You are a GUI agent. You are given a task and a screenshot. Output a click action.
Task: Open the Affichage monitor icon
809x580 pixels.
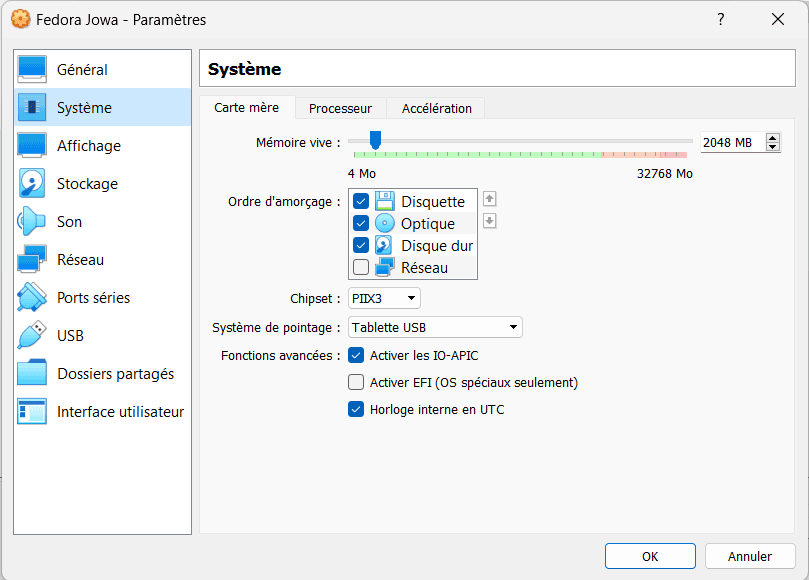[32, 146]
